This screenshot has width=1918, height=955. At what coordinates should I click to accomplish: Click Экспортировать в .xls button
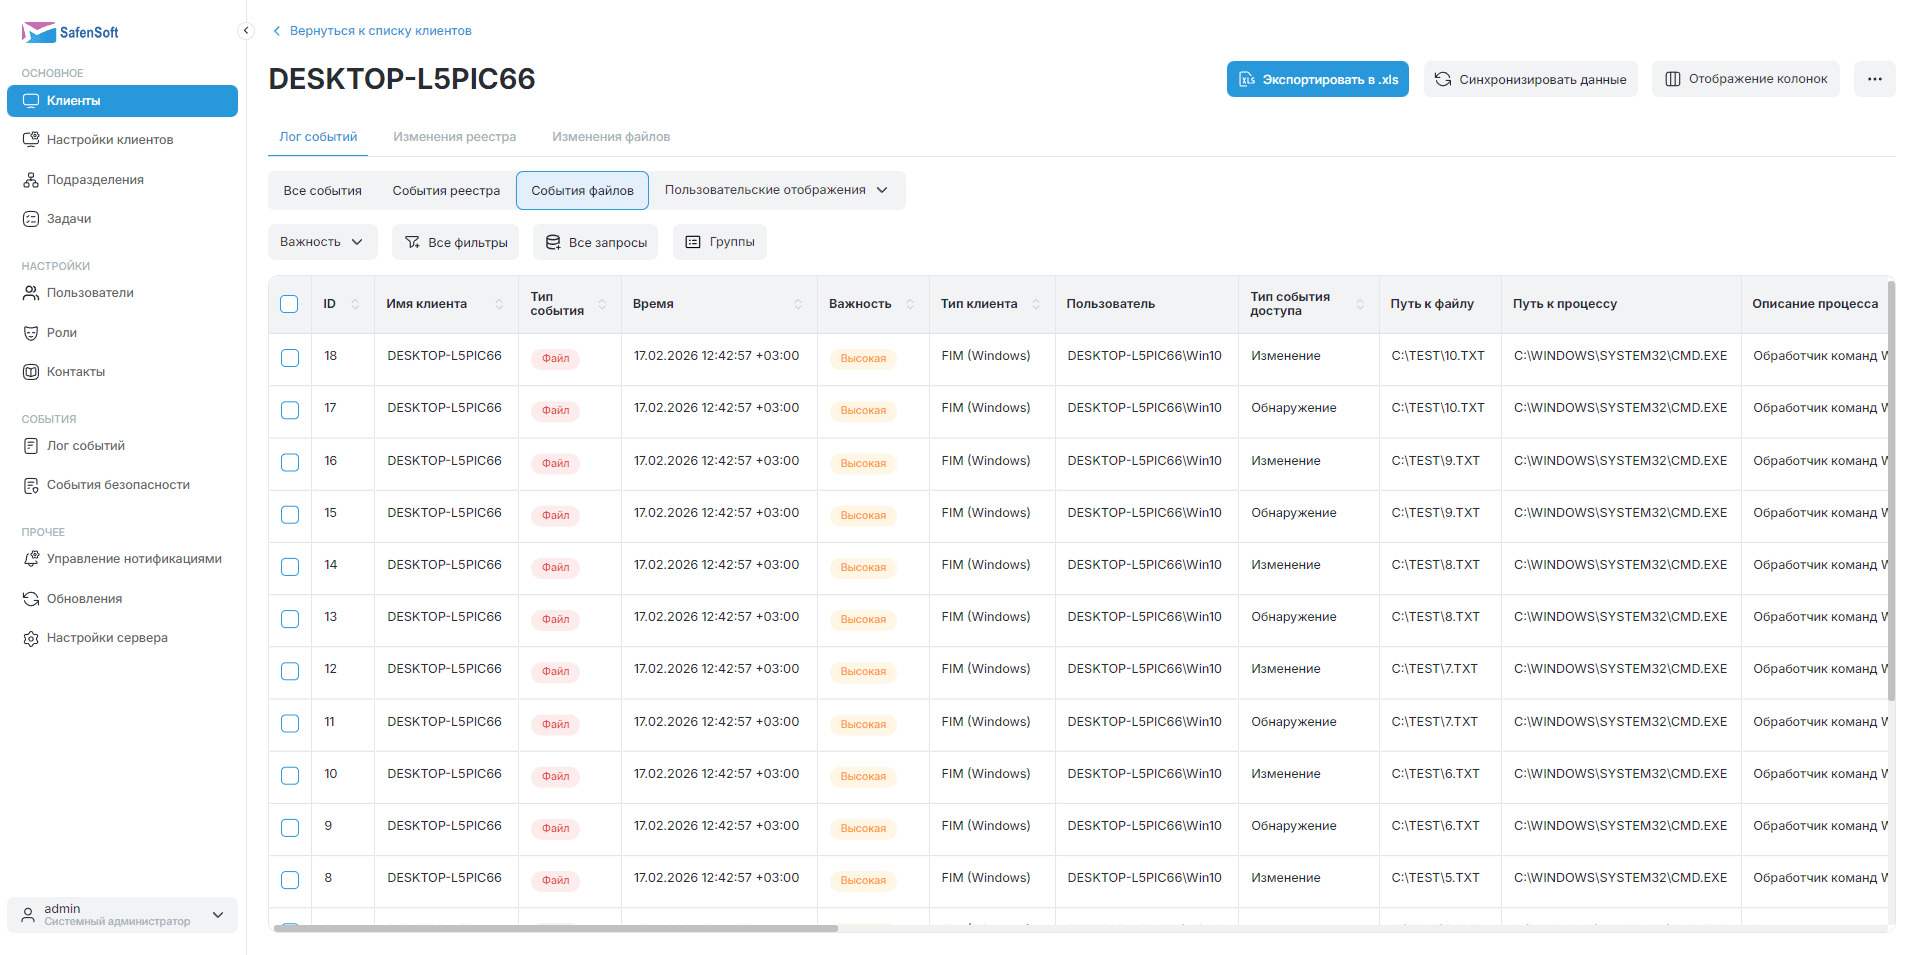(x=1317, y=79)
